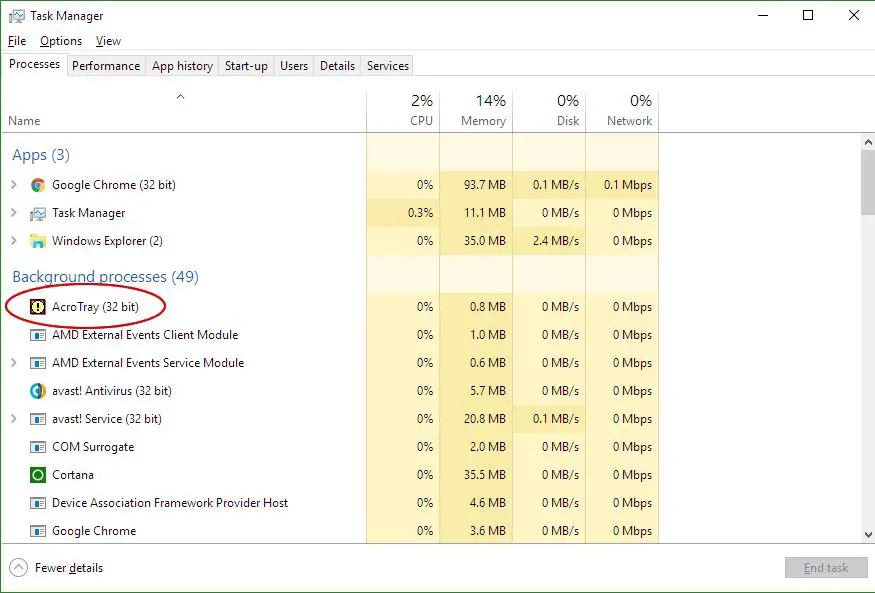Viewport: 875px width, 593px height.
Task: Collapse to fewer details view
Action: point(56,568)
